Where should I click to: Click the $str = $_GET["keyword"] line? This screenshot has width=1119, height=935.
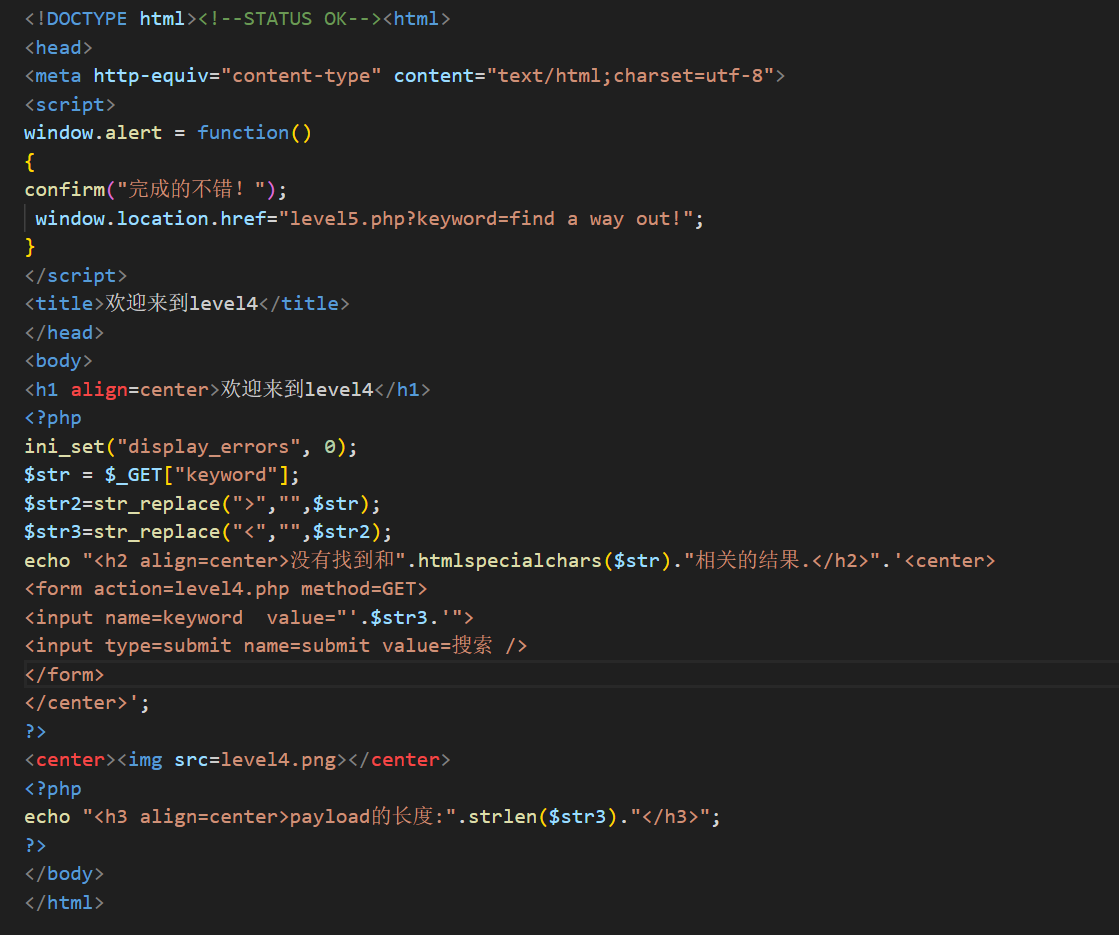162,475
